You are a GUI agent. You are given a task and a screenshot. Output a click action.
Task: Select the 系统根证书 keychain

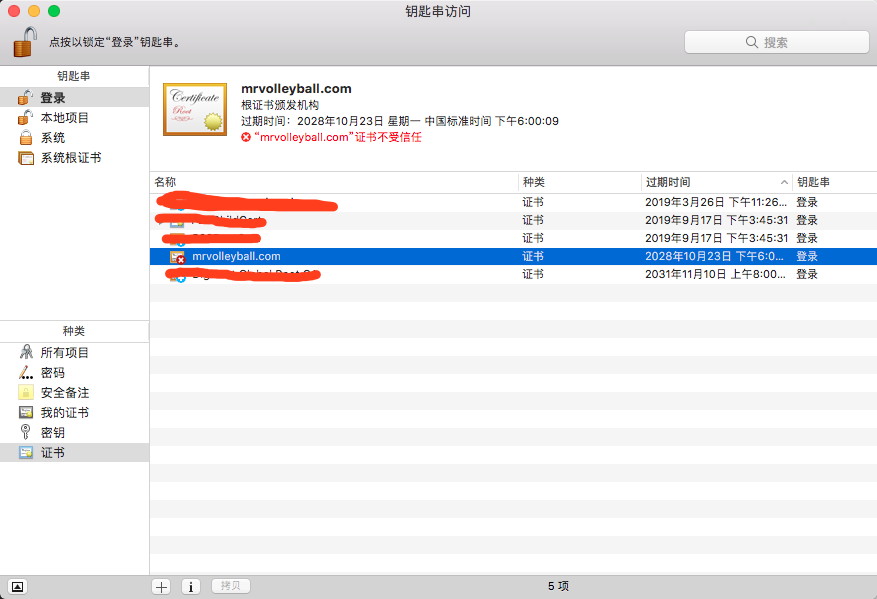[74, 158]
